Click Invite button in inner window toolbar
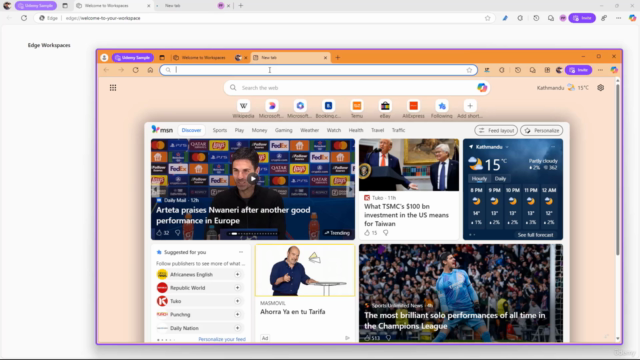640x360 pixels. [x=578, y=70]
